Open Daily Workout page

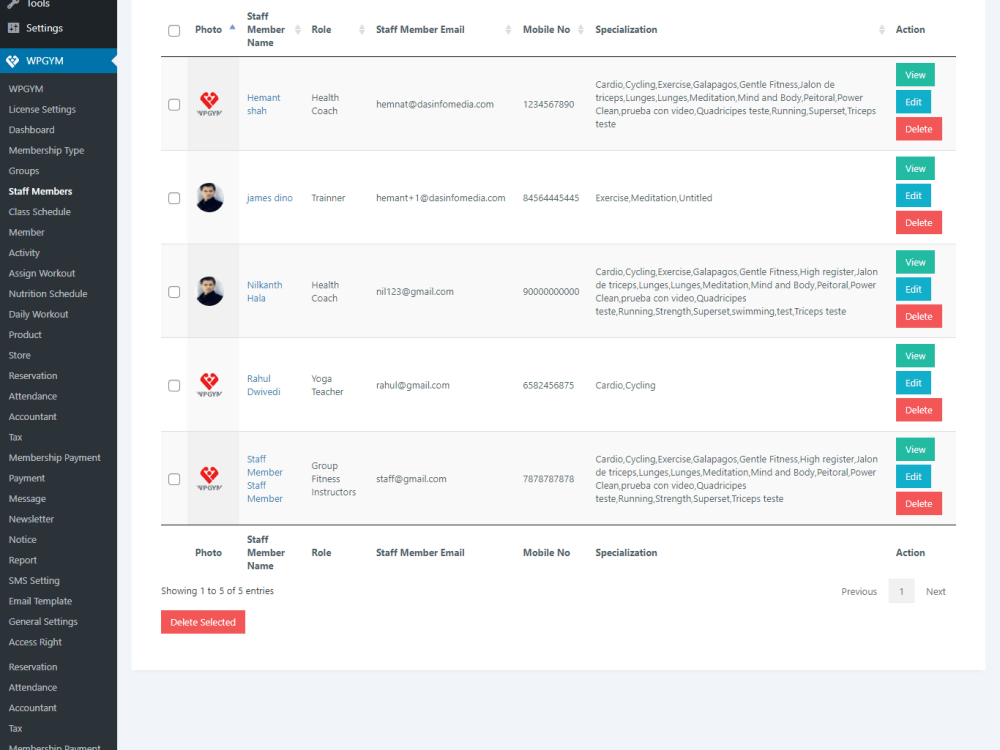pos(38,314)
